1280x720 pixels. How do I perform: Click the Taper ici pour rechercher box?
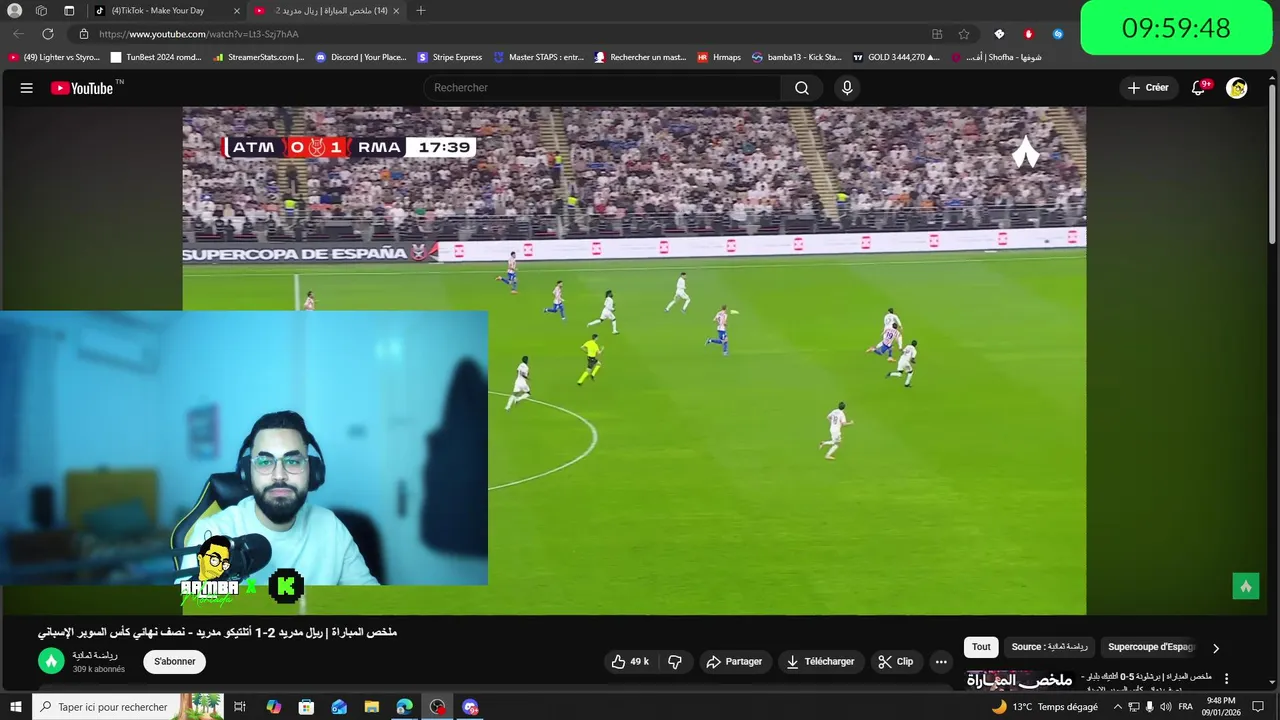[128, 707]
